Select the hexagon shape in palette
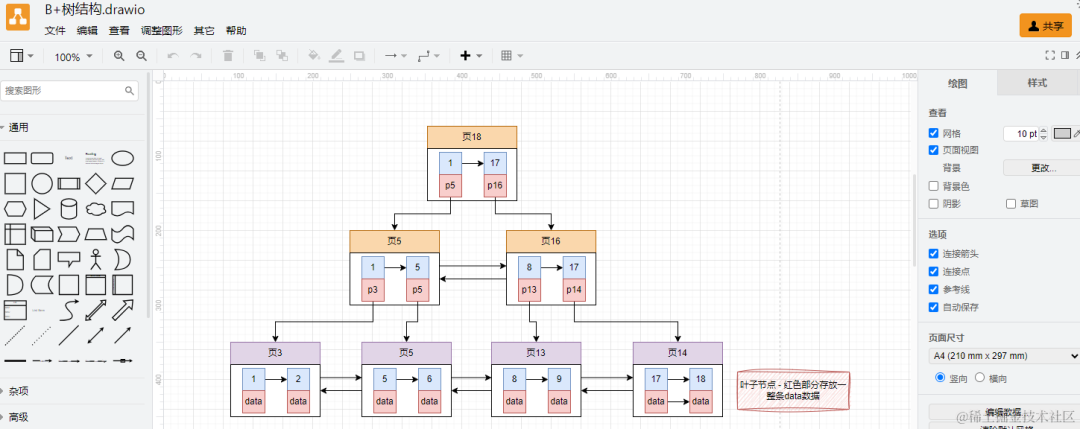1080x429 pixels. pos(15,209)
